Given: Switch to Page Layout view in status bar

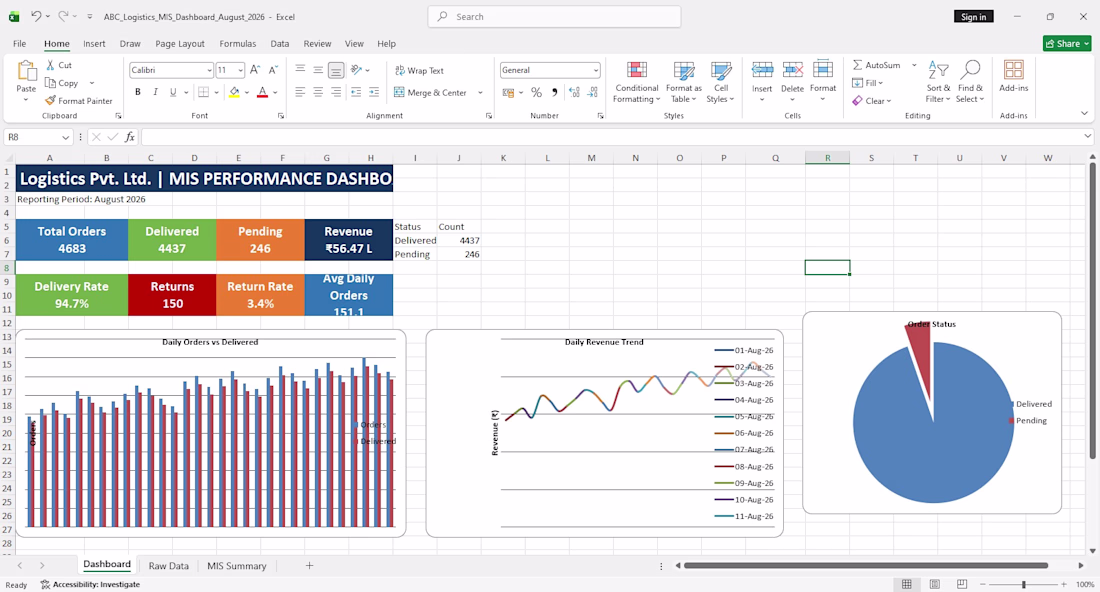Looking at the screenshot, I should (934, 584).
